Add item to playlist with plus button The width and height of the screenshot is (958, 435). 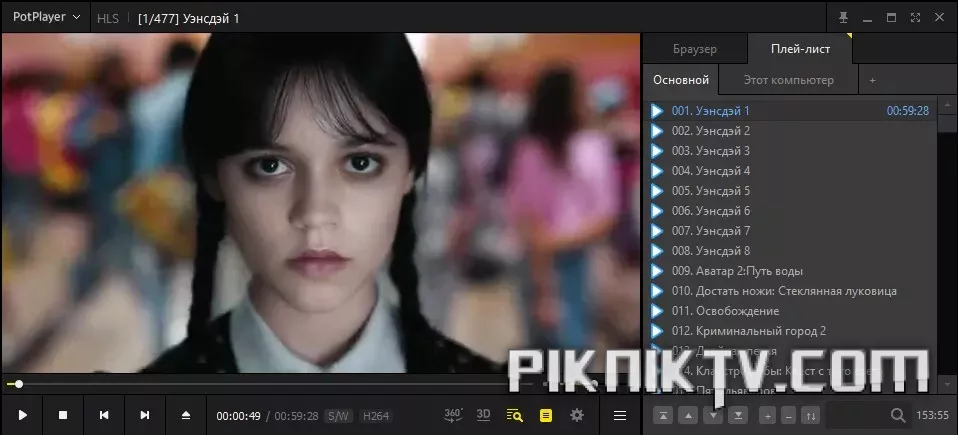point(768,416)
